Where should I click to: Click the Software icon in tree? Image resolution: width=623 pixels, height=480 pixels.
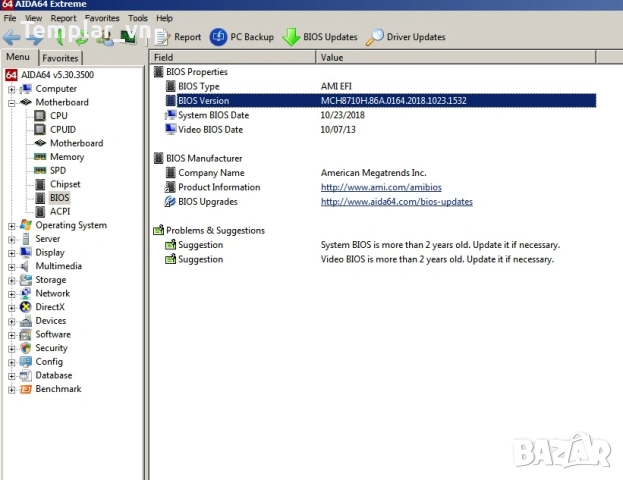[26, 334]
